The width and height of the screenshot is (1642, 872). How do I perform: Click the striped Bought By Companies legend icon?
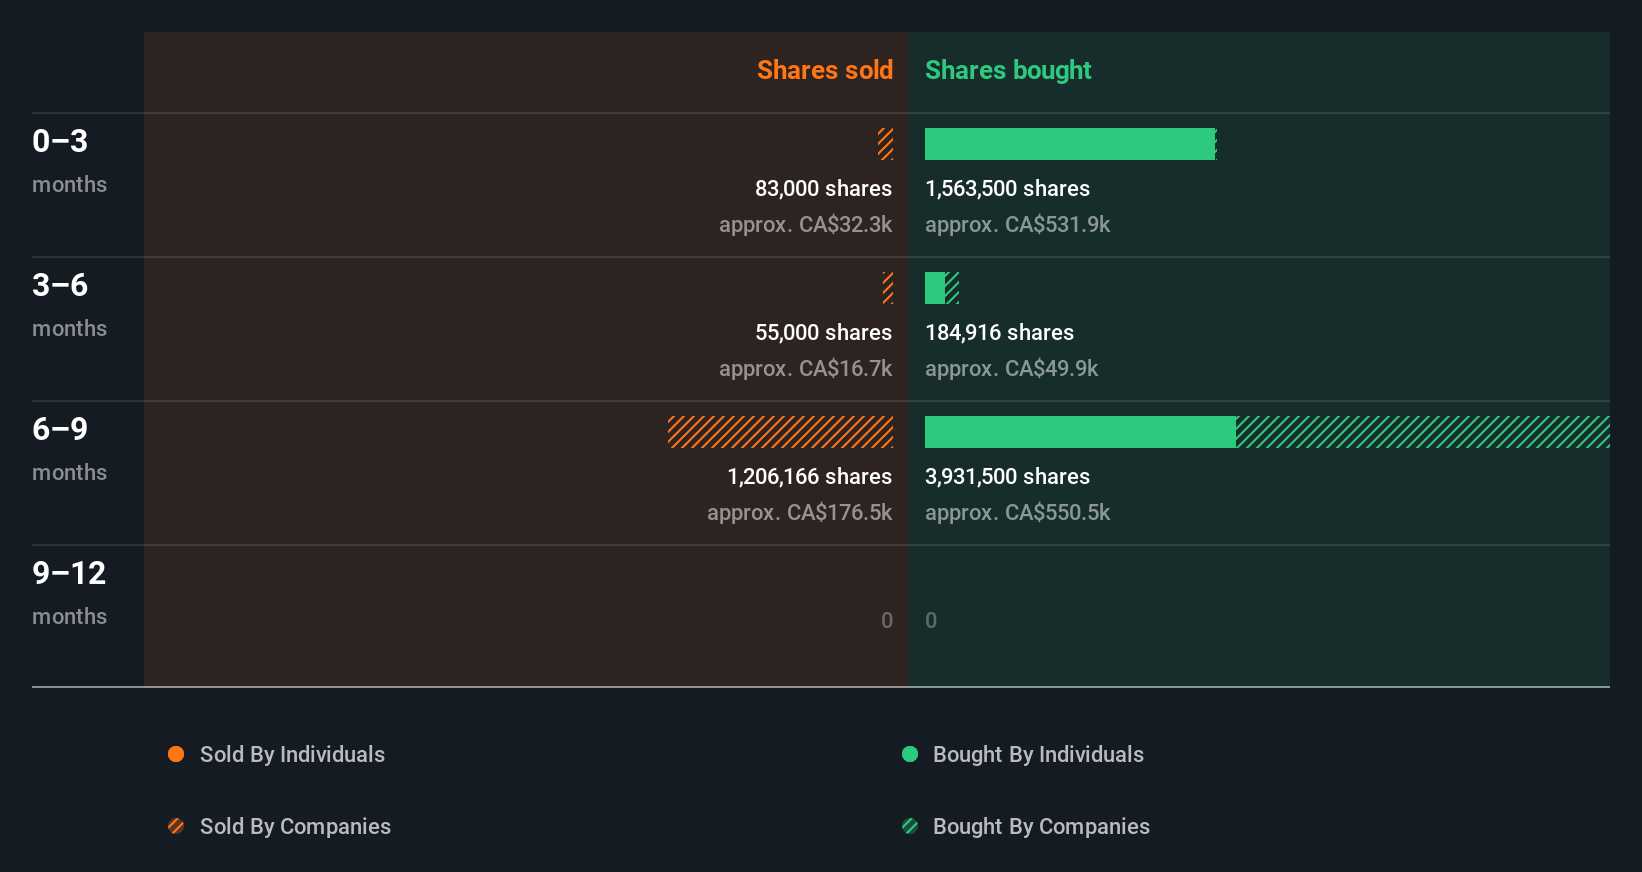coord(910,826)
